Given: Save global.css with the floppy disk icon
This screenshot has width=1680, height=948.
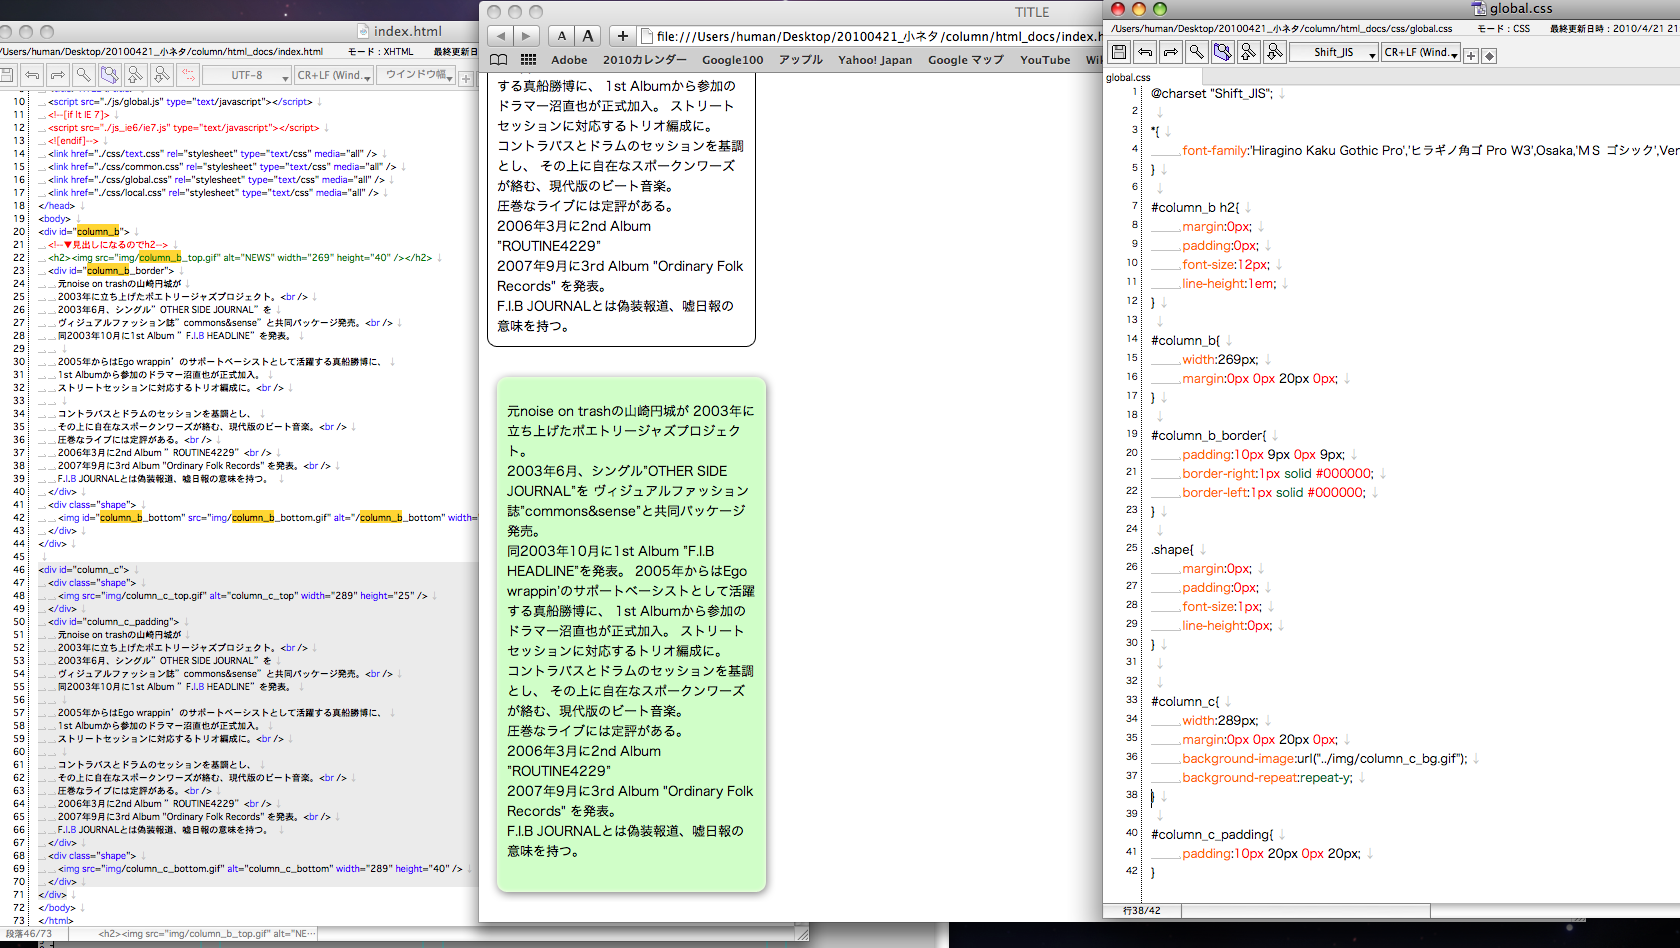Looking at the screenshot, I should click(1119, 52).
